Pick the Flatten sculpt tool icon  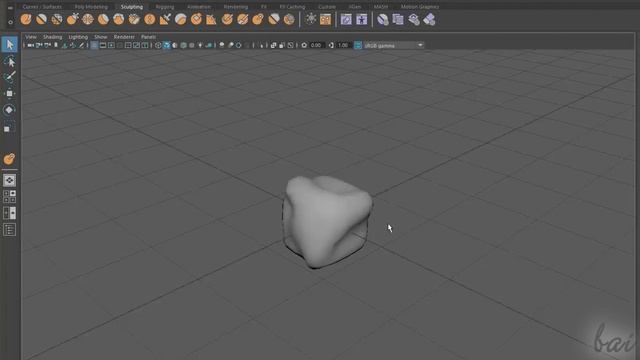tap(103, 19)
